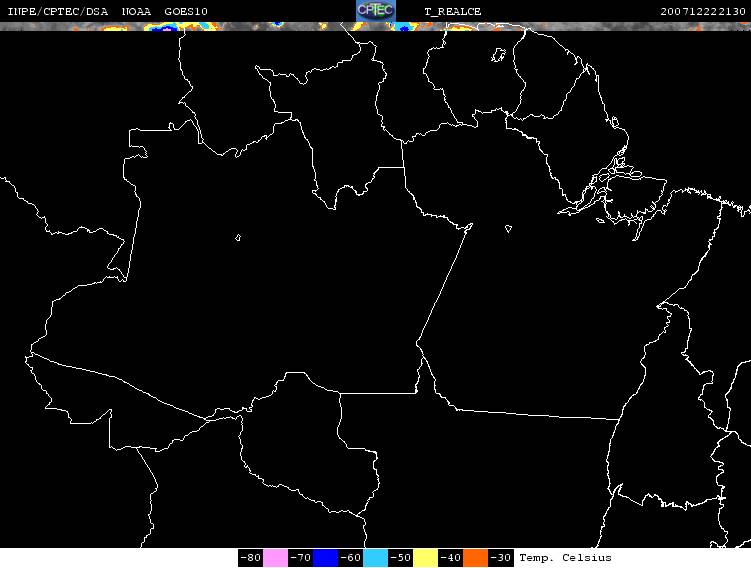Click the -80 legend value

tap(250, 557)
